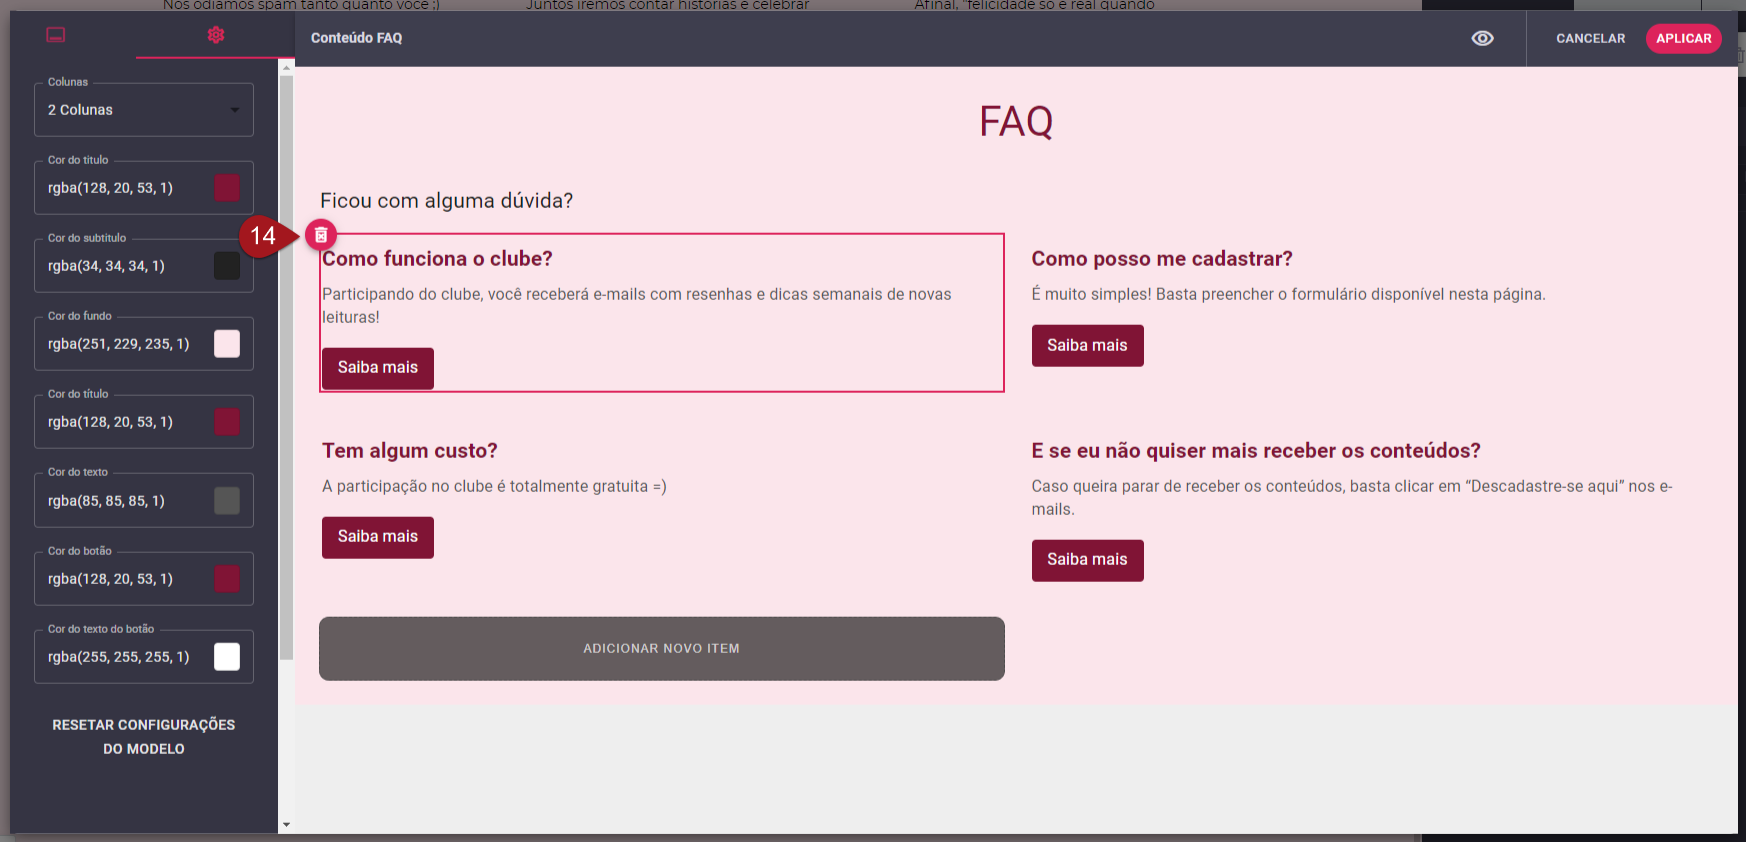Open the Cor do subtítulo color swatch
The width and height of the screenshot is (1746, 842).
(x=227, y=266)
